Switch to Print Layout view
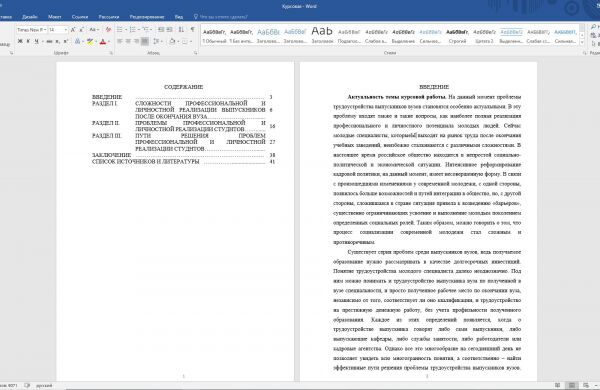Screen dimensions: 600x390 pyautogui.click(x=572, y=385)
